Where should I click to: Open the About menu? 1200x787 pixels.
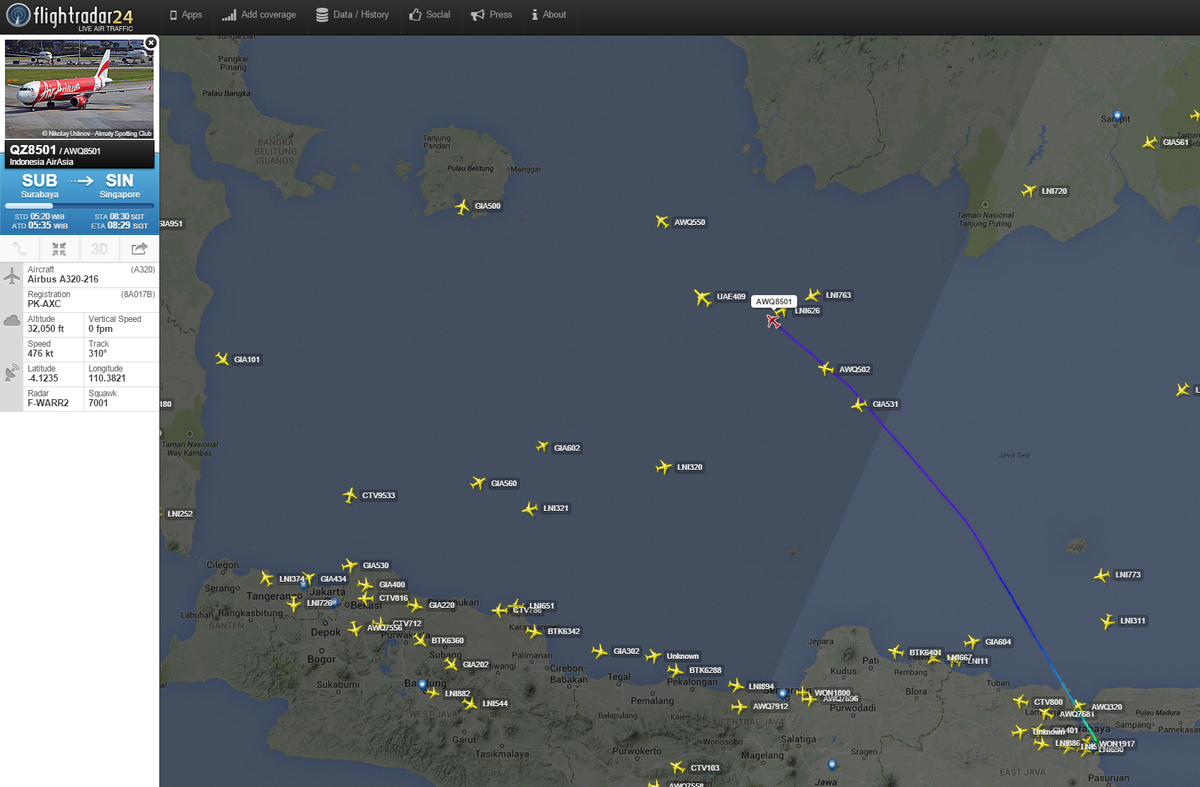click(x=548, y=15)
